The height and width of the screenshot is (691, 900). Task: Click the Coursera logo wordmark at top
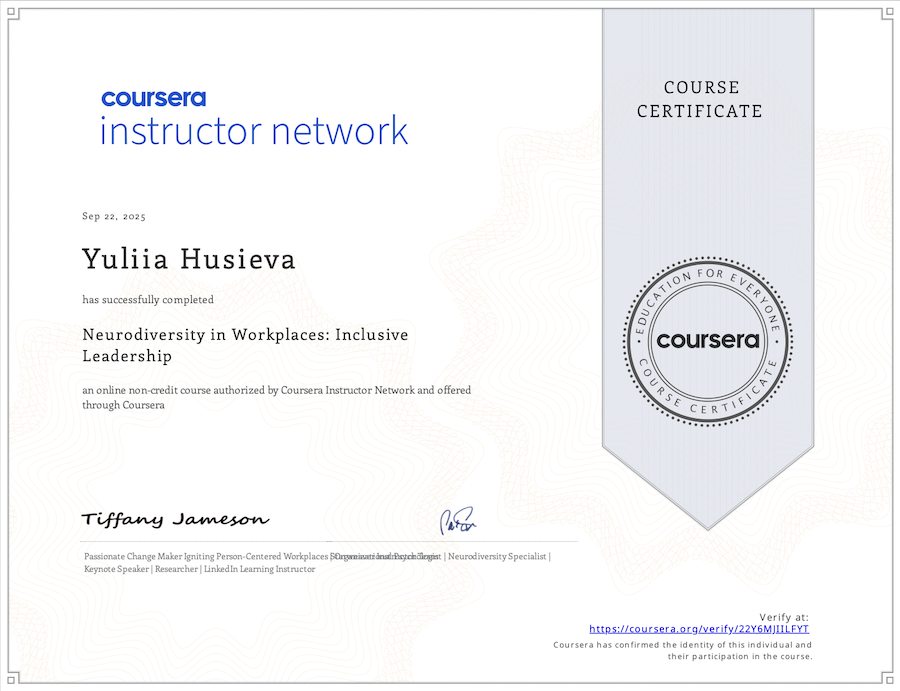[x=153, y=98]
